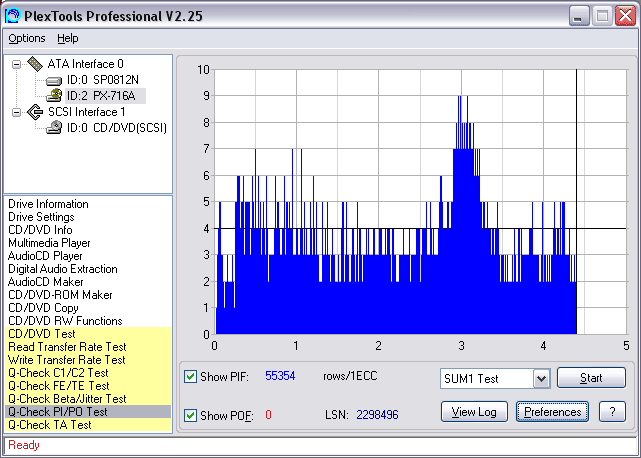Select ID:0 SP0812N in device tree
641x458 pixels.
click(x=103, y=80)
